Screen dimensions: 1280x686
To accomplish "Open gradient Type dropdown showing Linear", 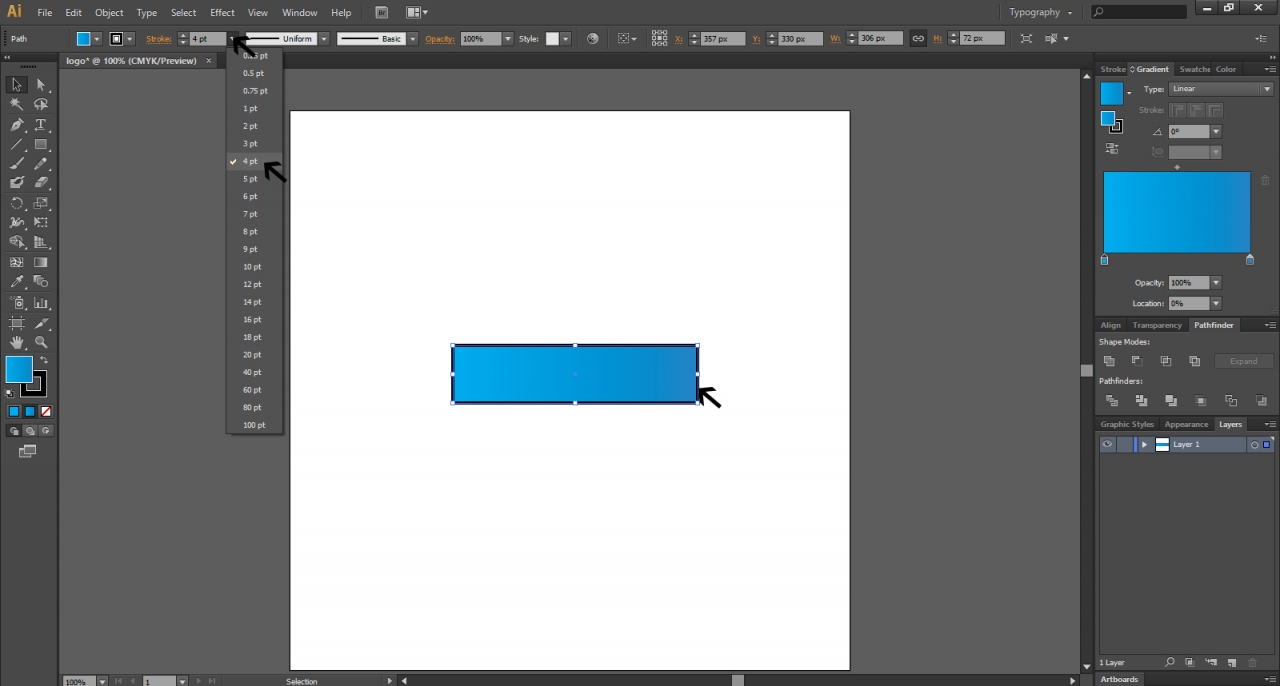I will coord(1221,89).
